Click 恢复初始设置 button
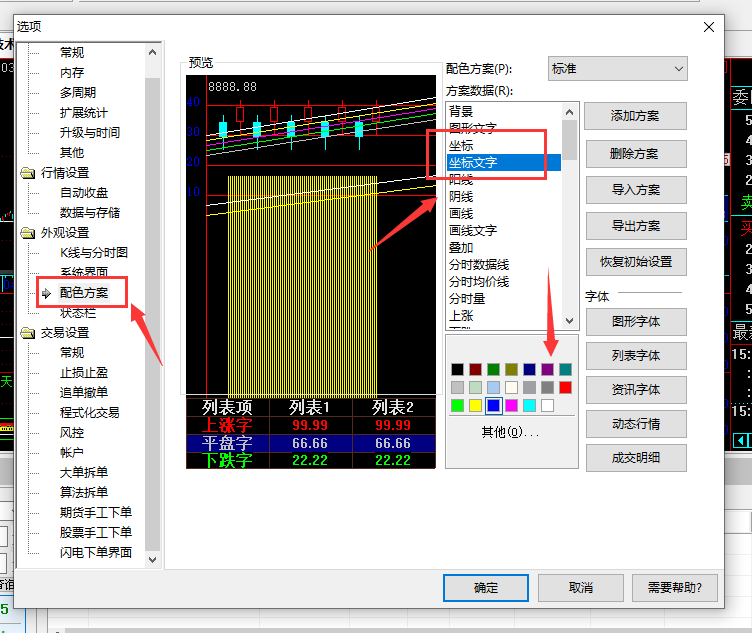 pos(635,262)
